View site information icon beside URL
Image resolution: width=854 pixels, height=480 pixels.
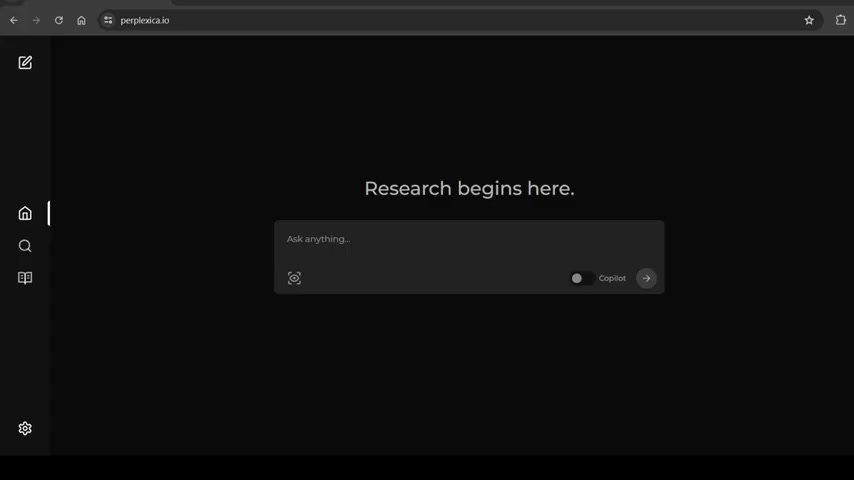[x=108, y=20]
